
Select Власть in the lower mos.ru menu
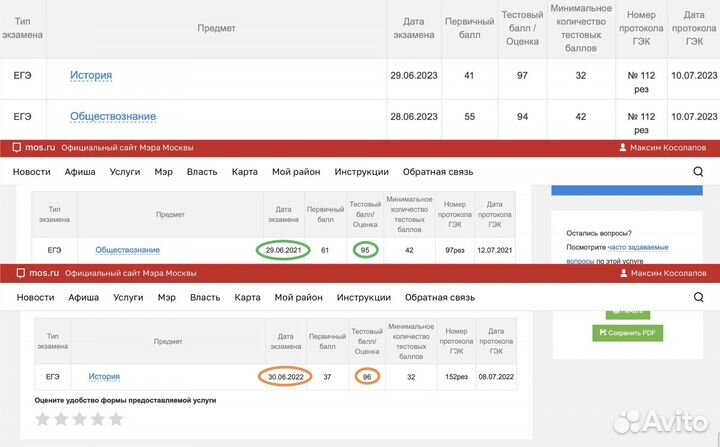coord(205,297)
